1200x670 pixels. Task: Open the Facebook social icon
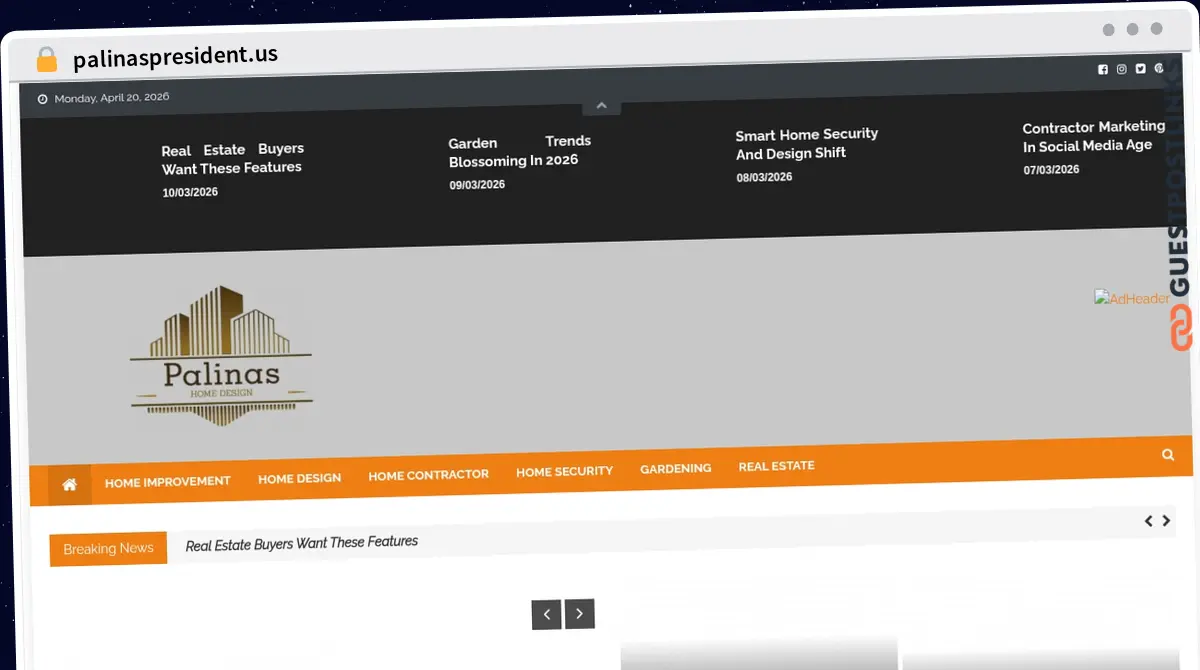tap(1103, 69)
